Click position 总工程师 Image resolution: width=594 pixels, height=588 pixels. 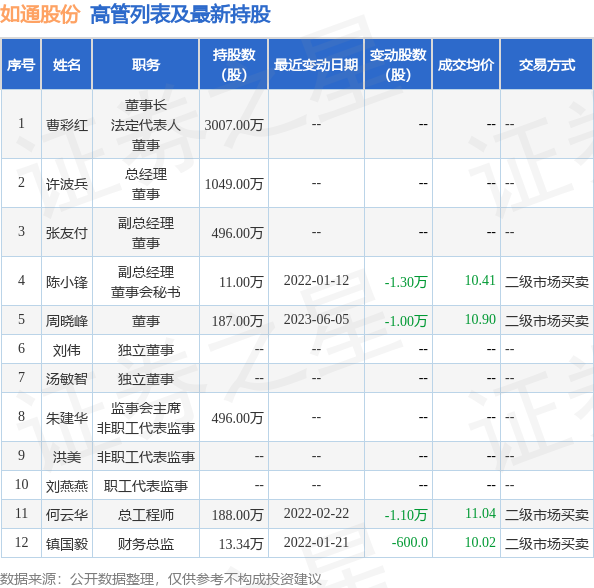click(146, 514)
